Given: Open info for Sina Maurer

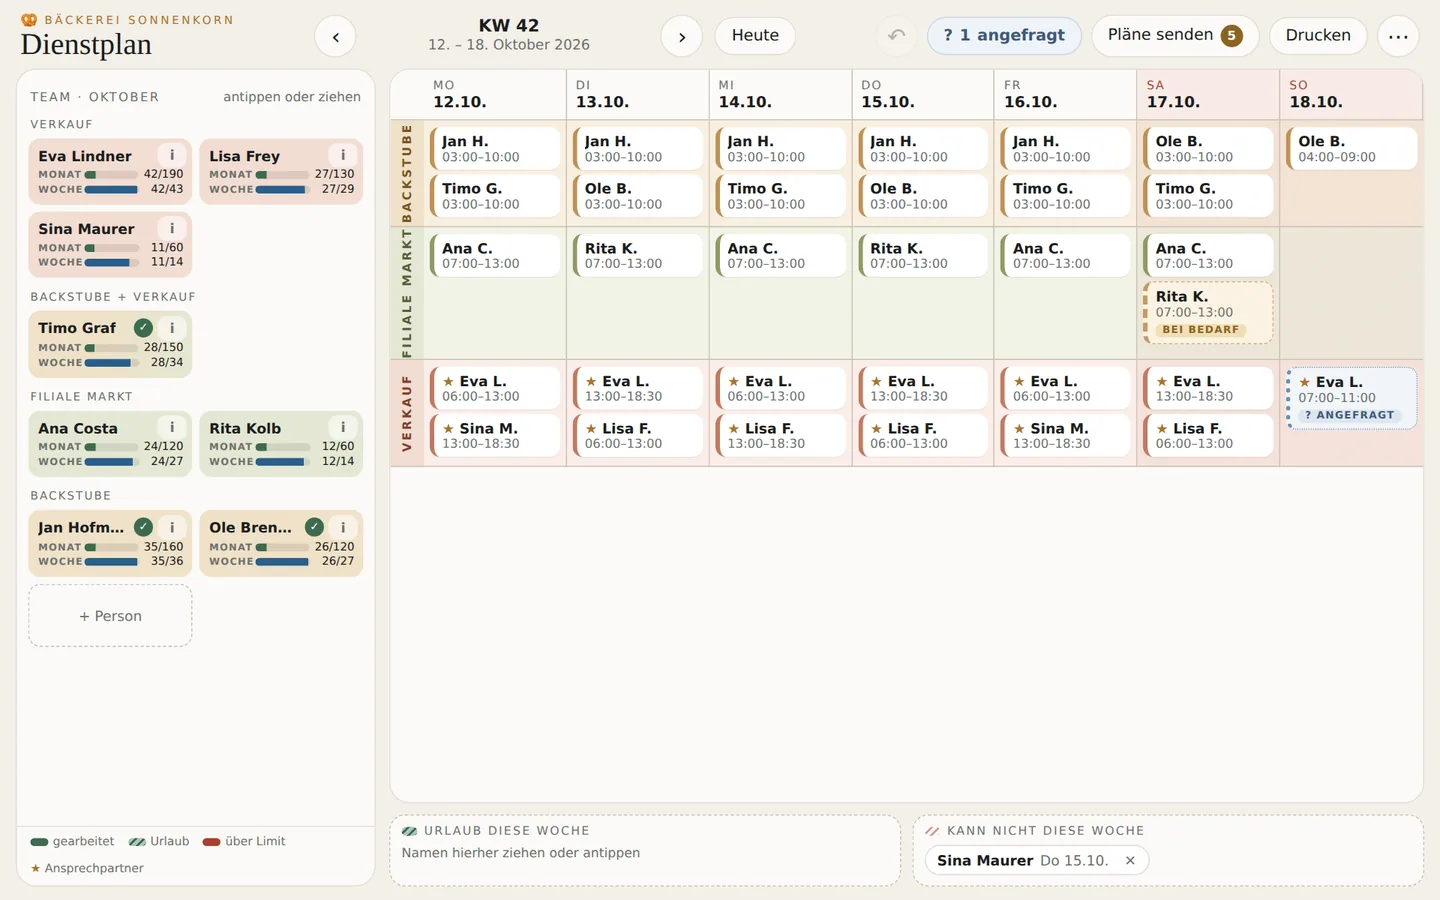Looking at the screenshot, I should [x=172, y=228].
